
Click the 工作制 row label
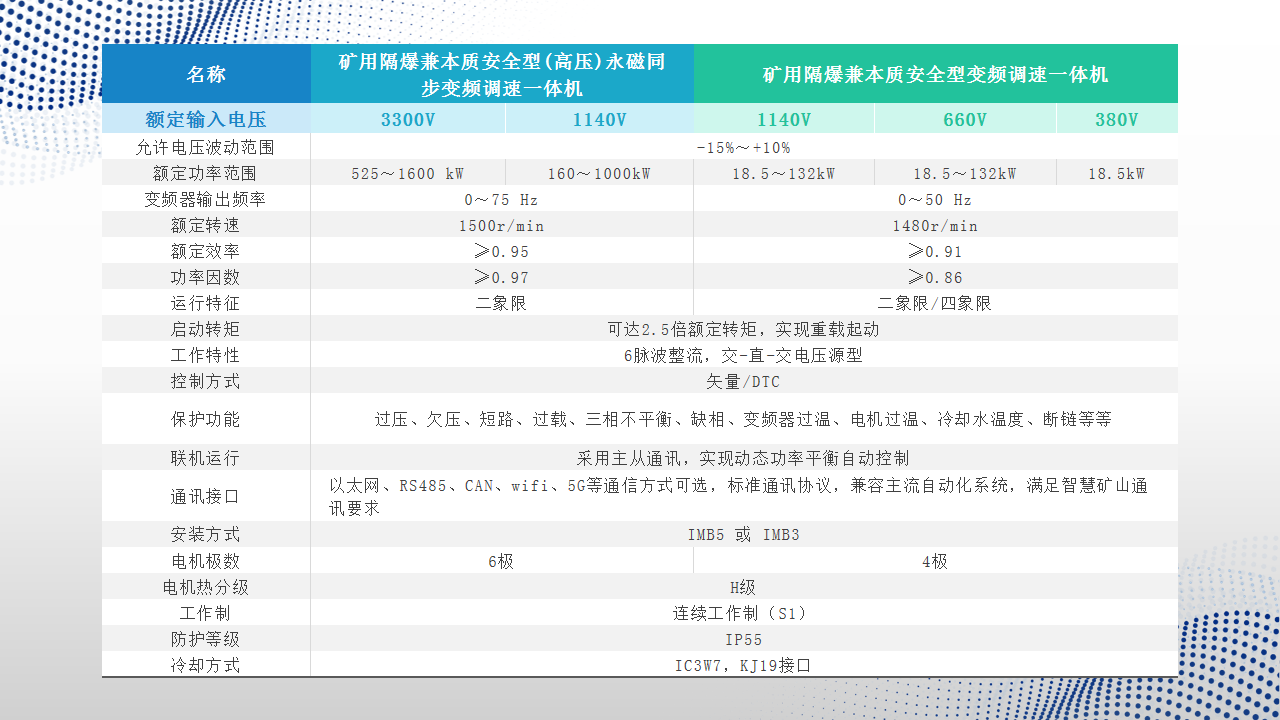point(205,613)
